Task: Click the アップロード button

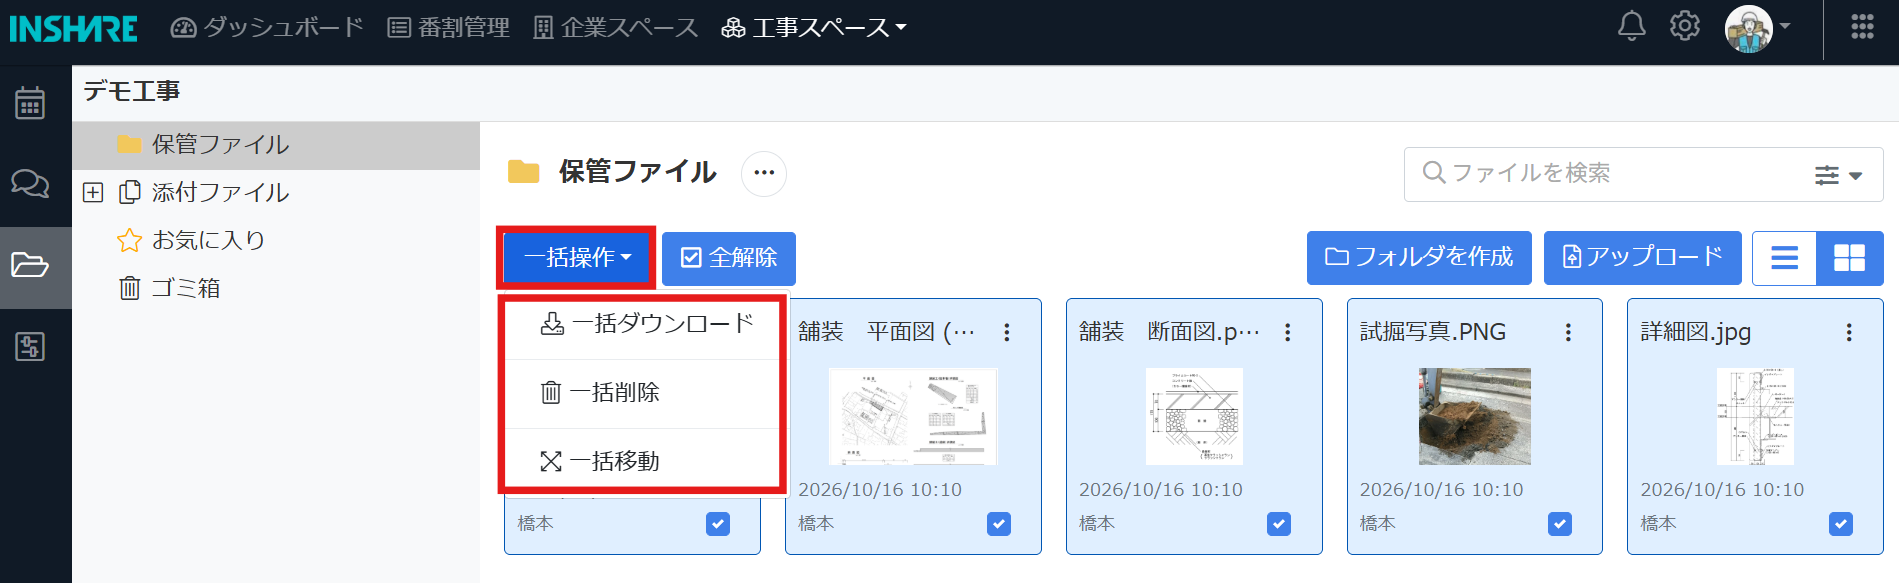Action: point(1643,258)
